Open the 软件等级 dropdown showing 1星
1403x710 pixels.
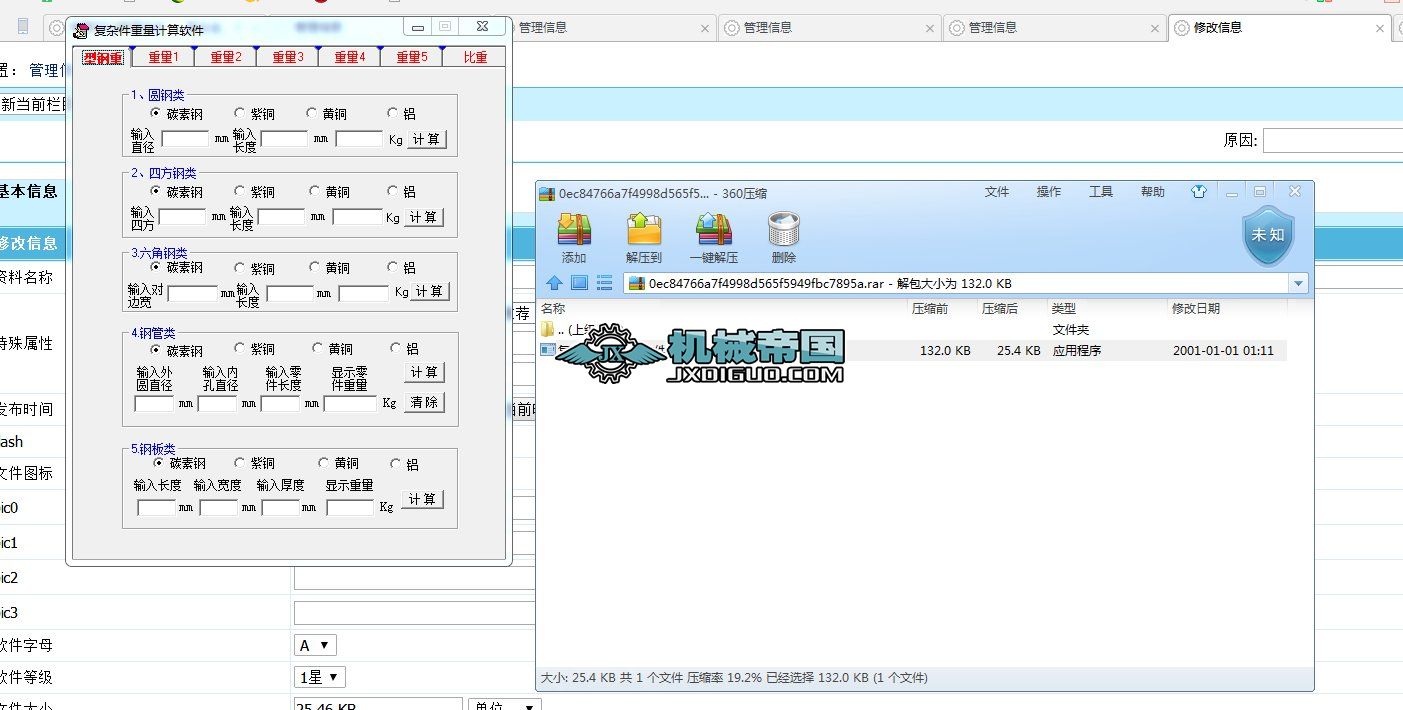point(320,677)
